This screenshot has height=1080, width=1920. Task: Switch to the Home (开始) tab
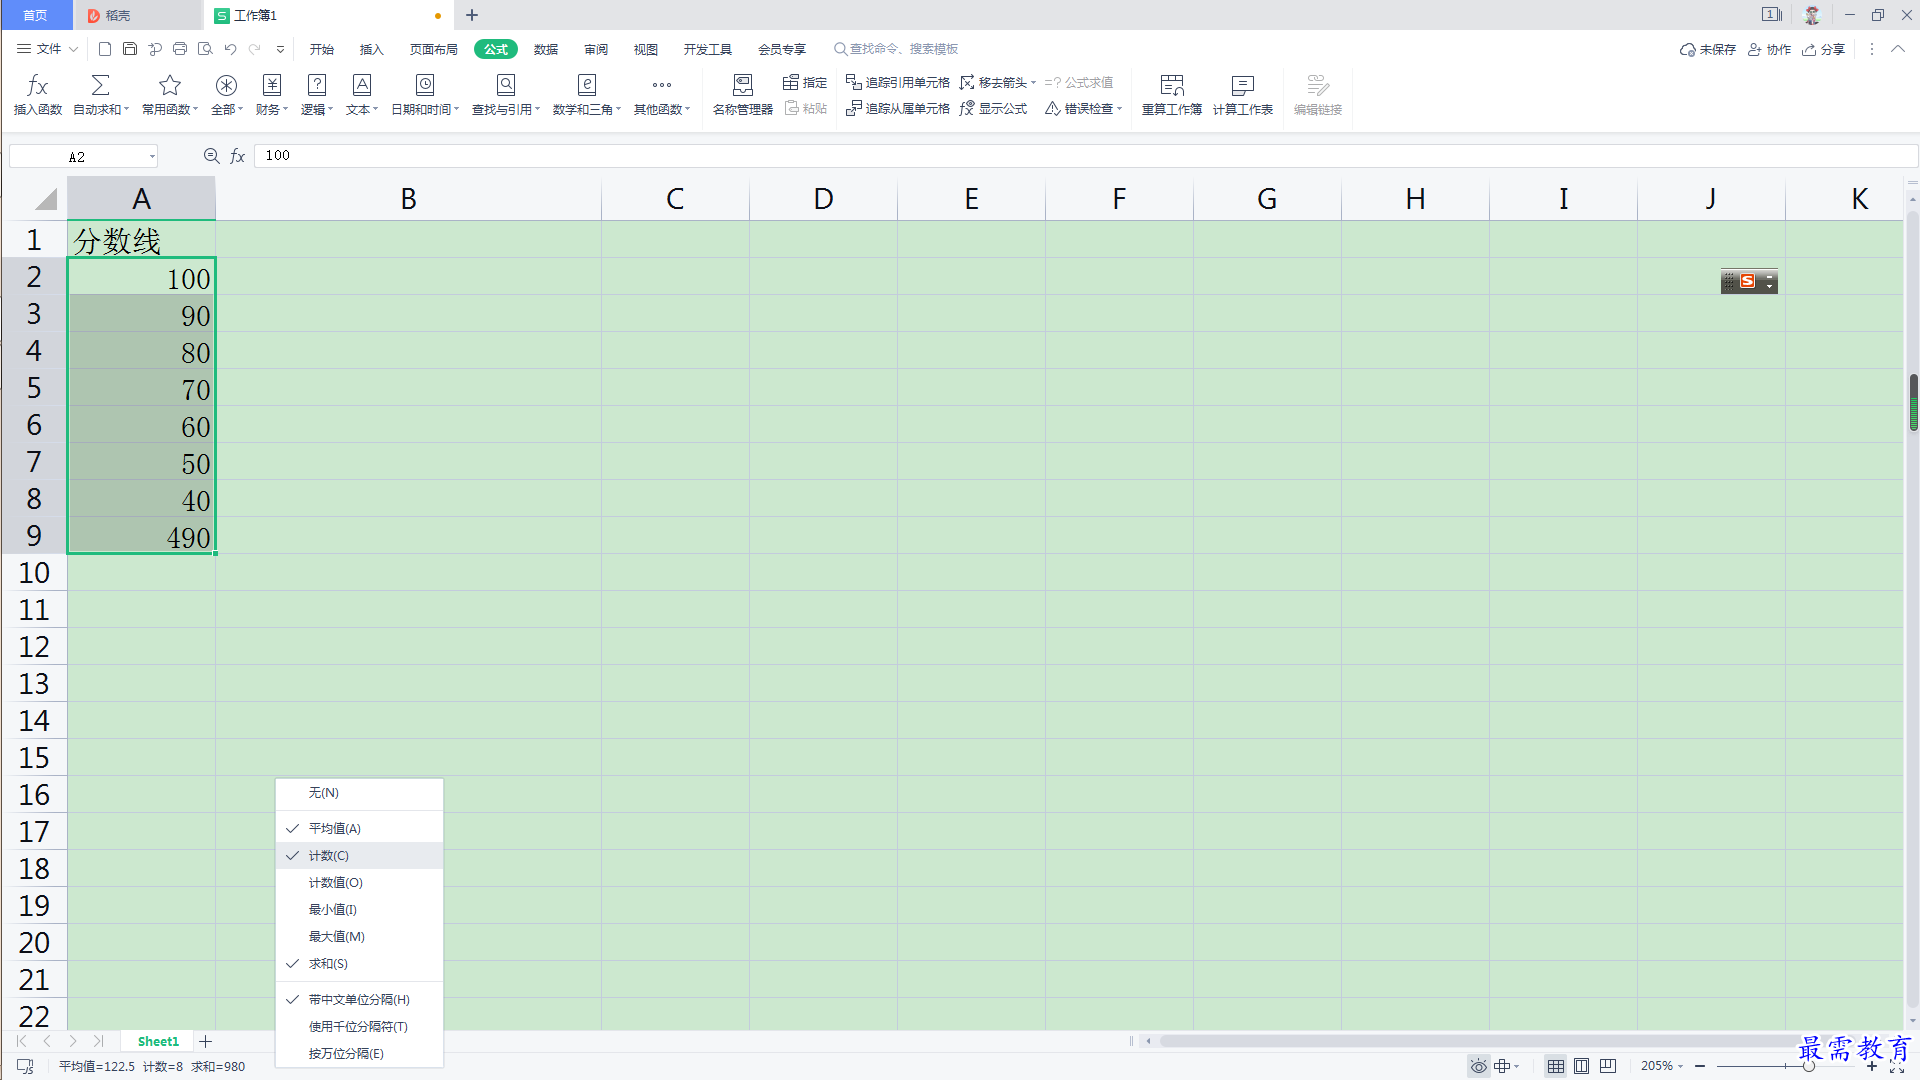click(x=322, y=49)
